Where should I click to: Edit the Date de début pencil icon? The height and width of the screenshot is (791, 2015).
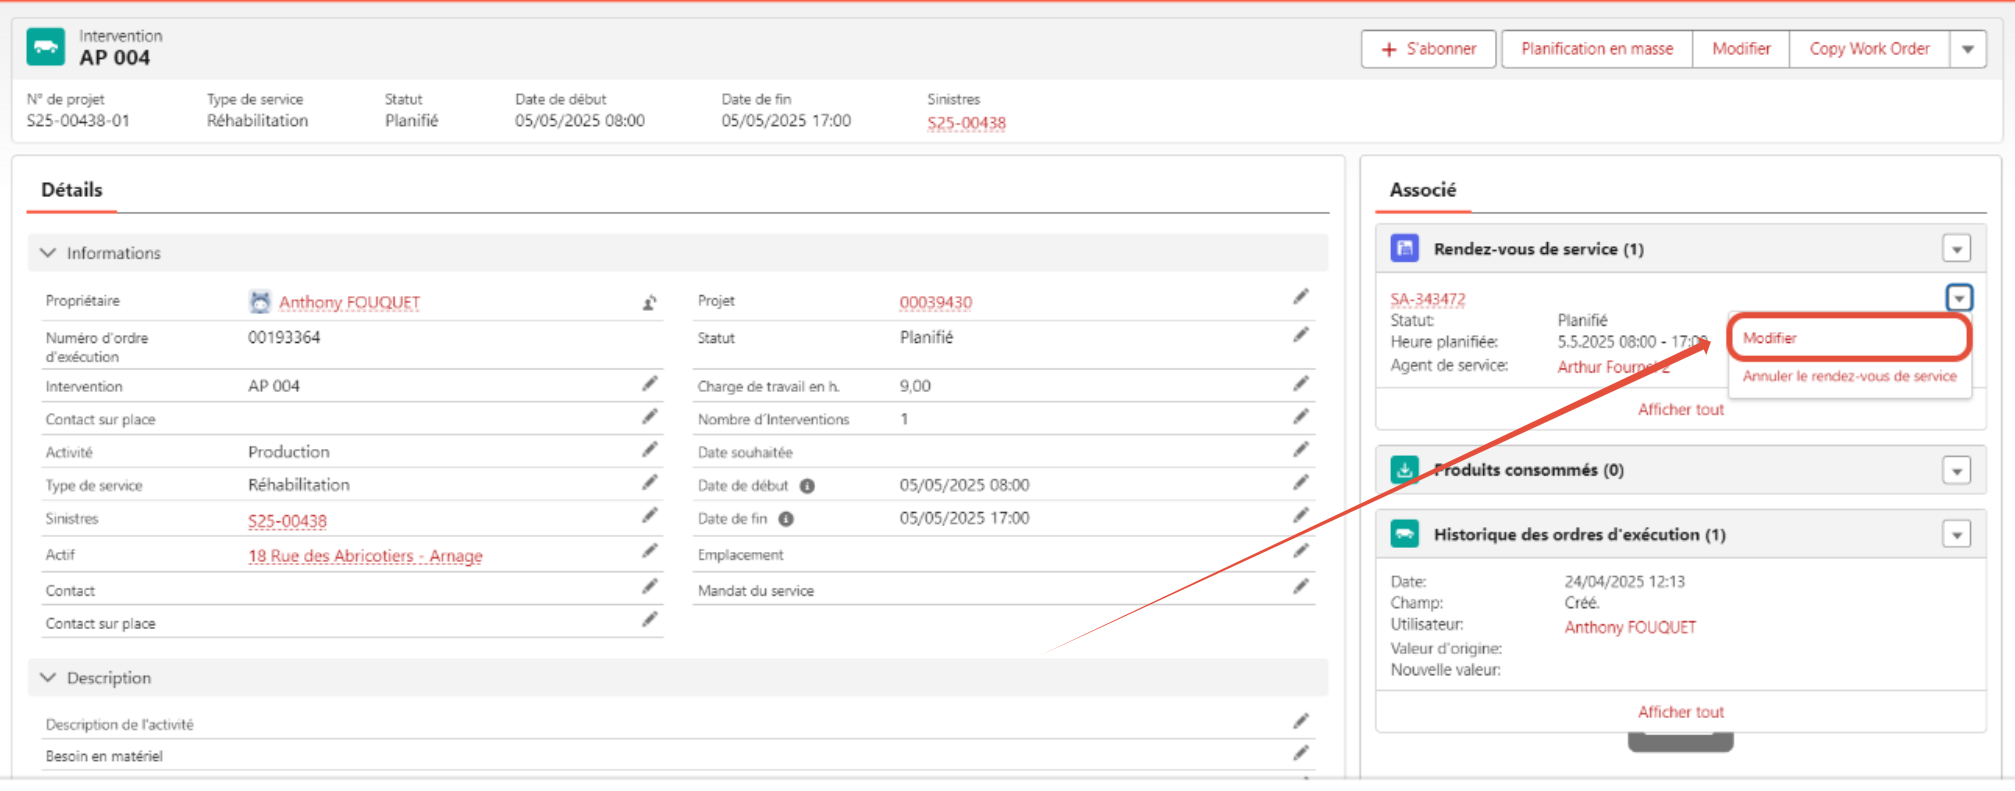(x=1300, y=483)
